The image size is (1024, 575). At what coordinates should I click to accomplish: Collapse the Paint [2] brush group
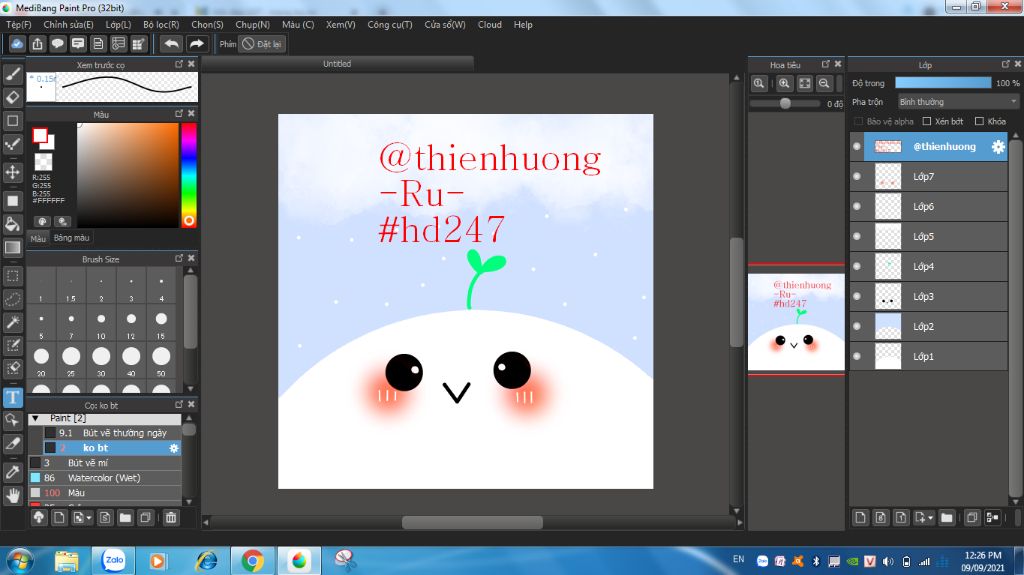36,418
